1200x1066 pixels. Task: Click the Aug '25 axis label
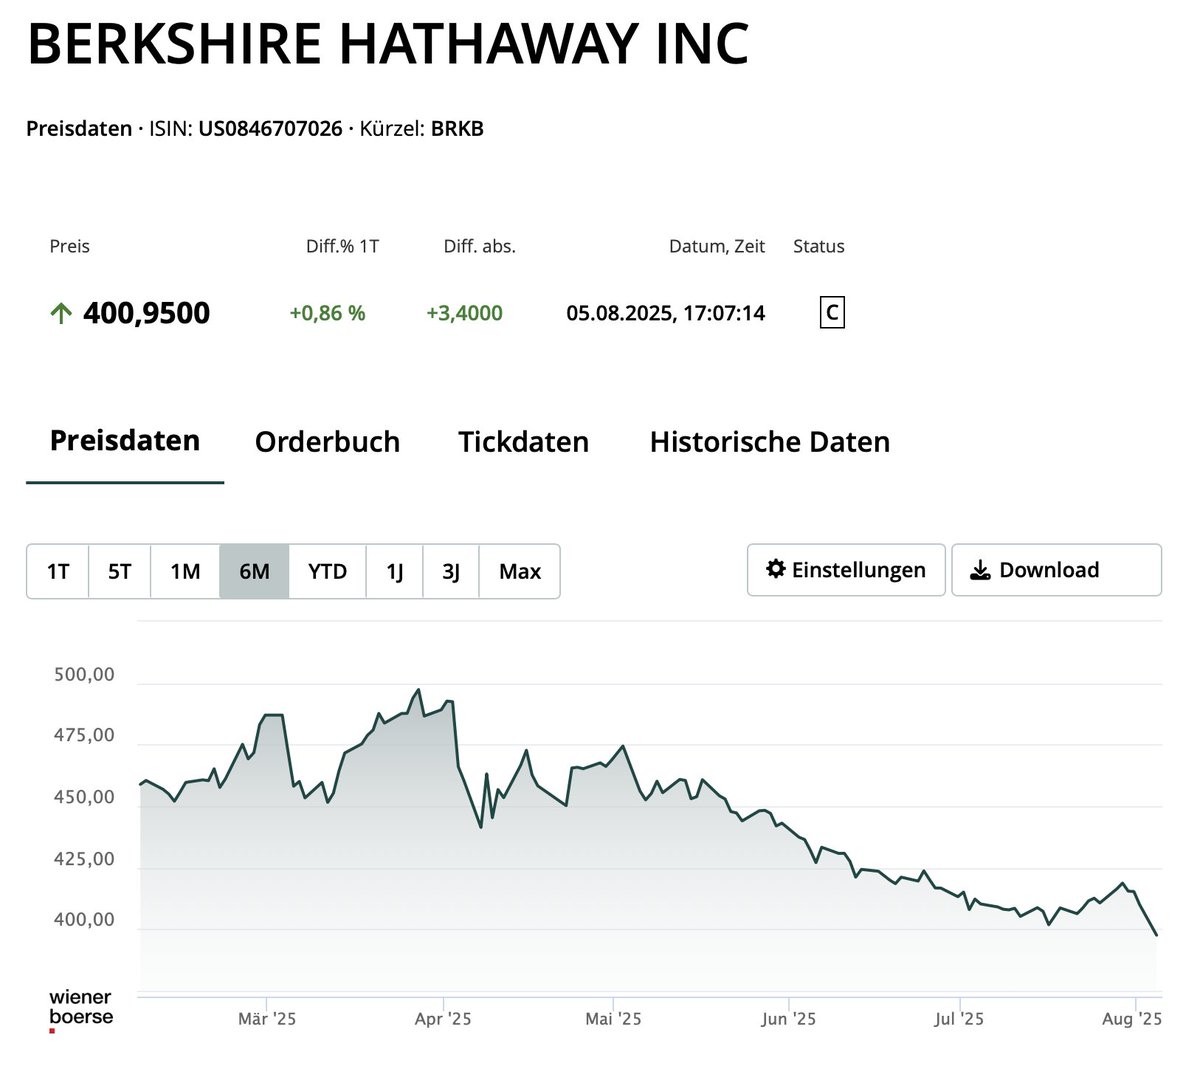[x=1132, y=1019]
